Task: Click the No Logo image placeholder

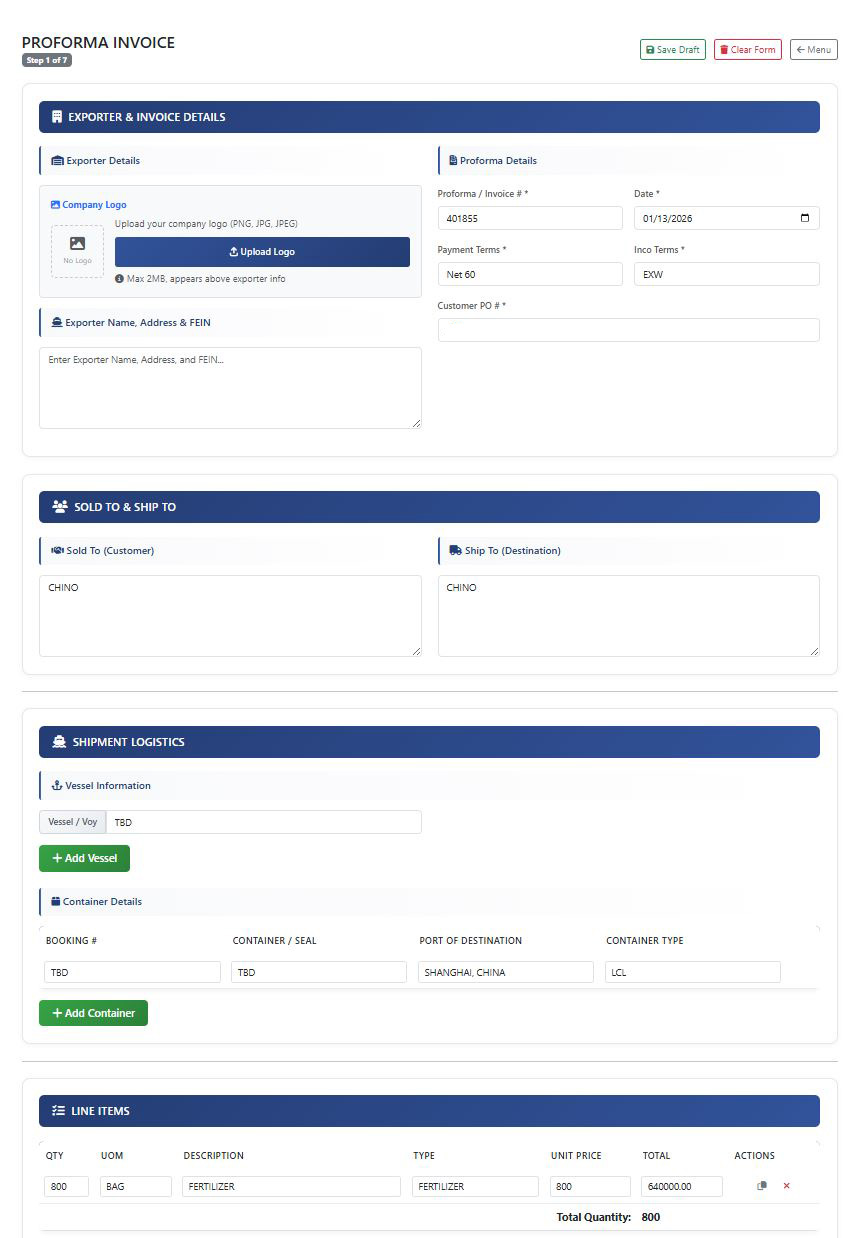Action: pos(77,251)
